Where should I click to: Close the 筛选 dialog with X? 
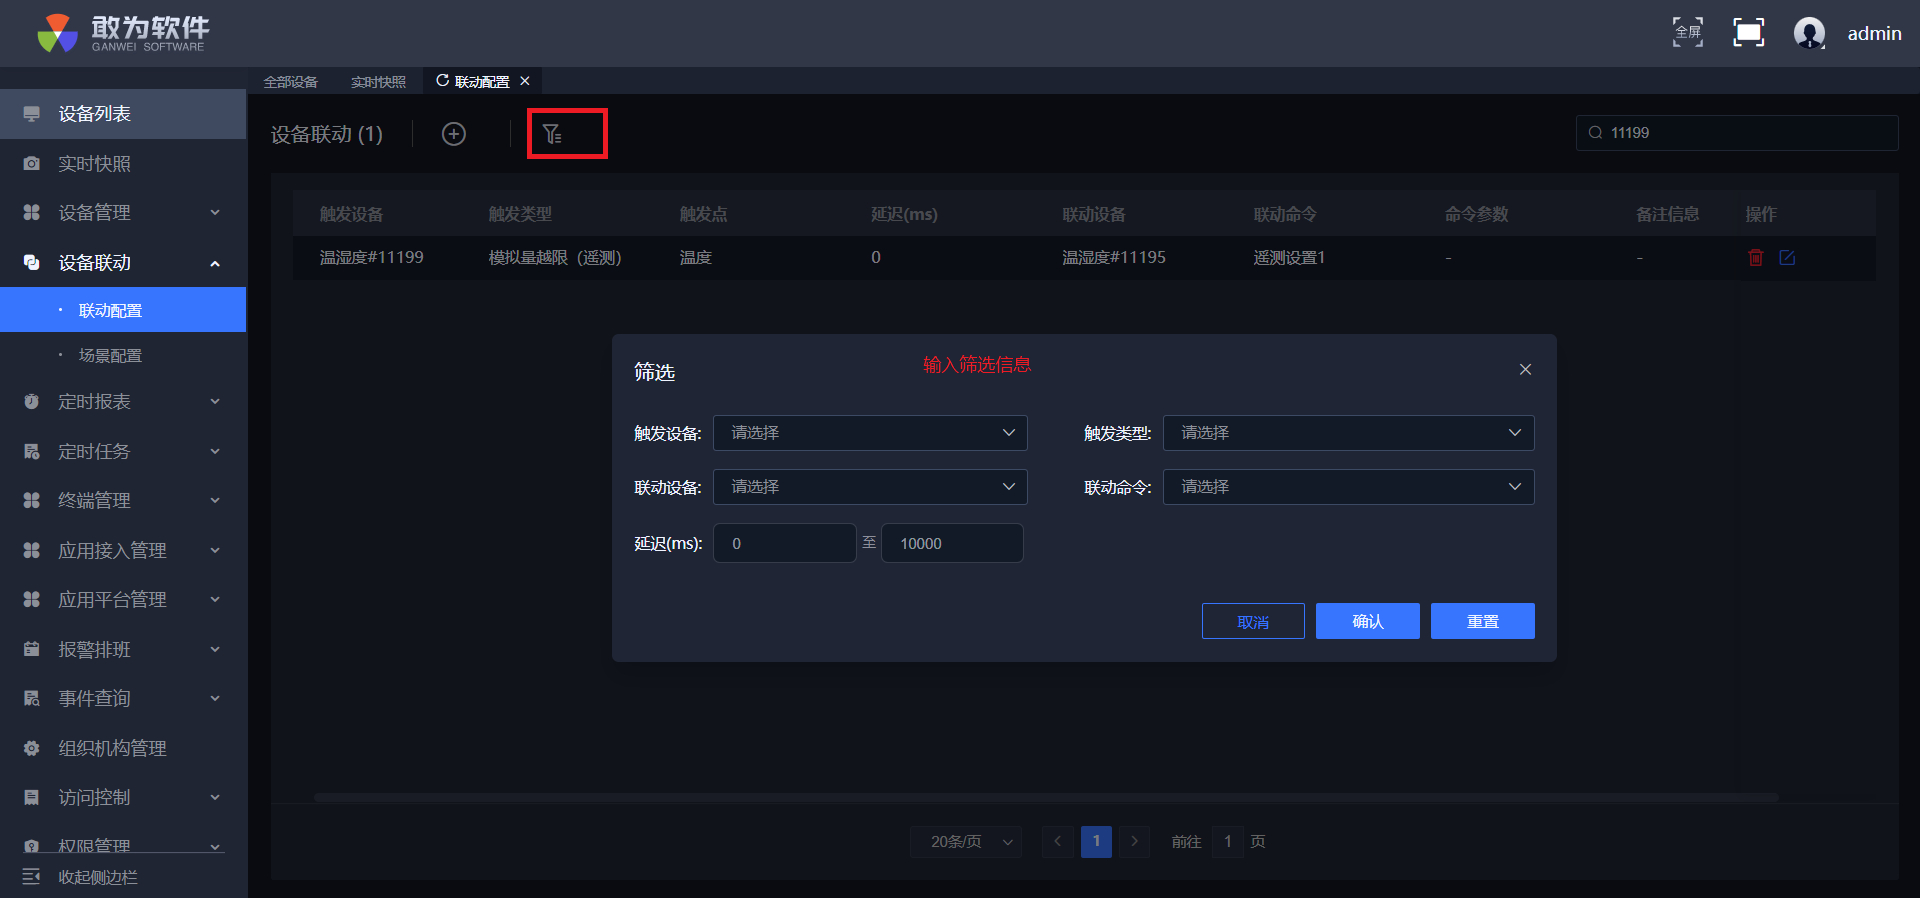(x=1525, y=369)
